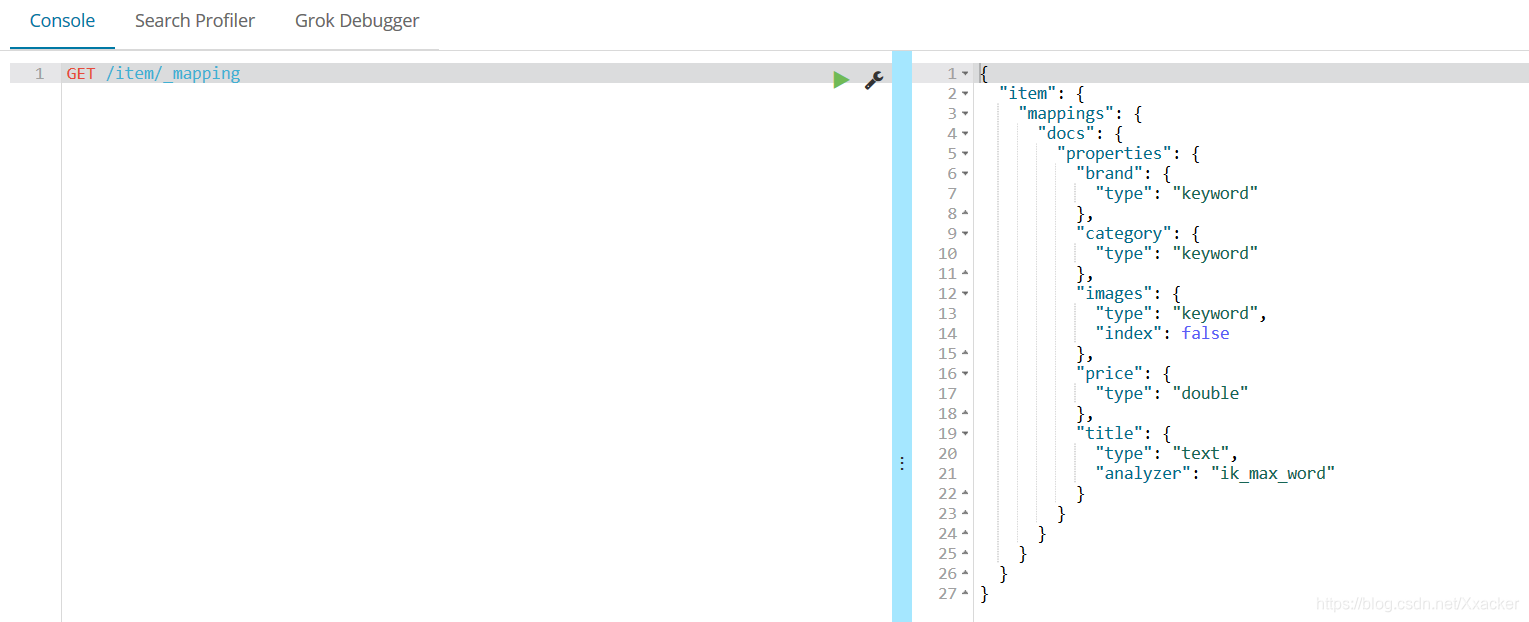Click the false value of "index"
Screen dimensions: 1529x622
[x=1205, y=333]
